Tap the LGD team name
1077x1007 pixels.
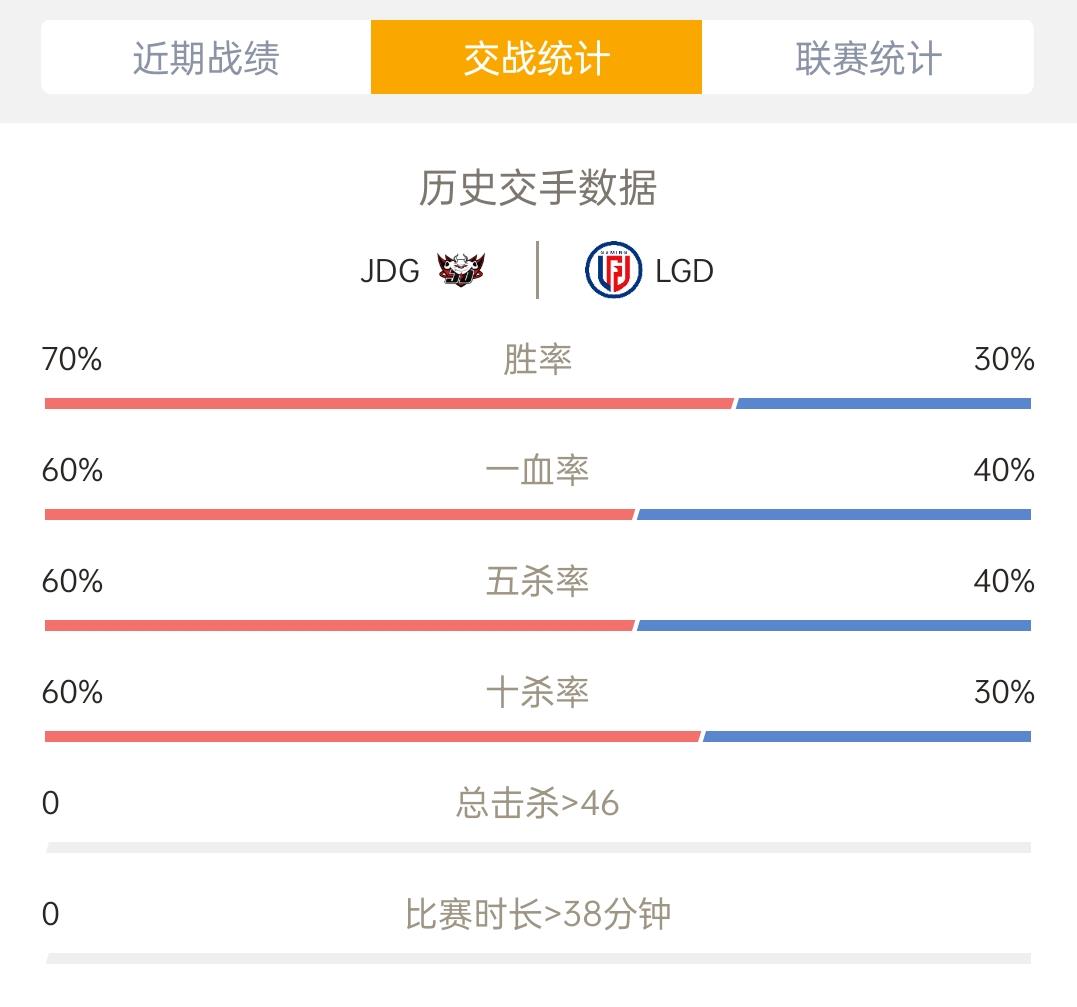point(684,271)
